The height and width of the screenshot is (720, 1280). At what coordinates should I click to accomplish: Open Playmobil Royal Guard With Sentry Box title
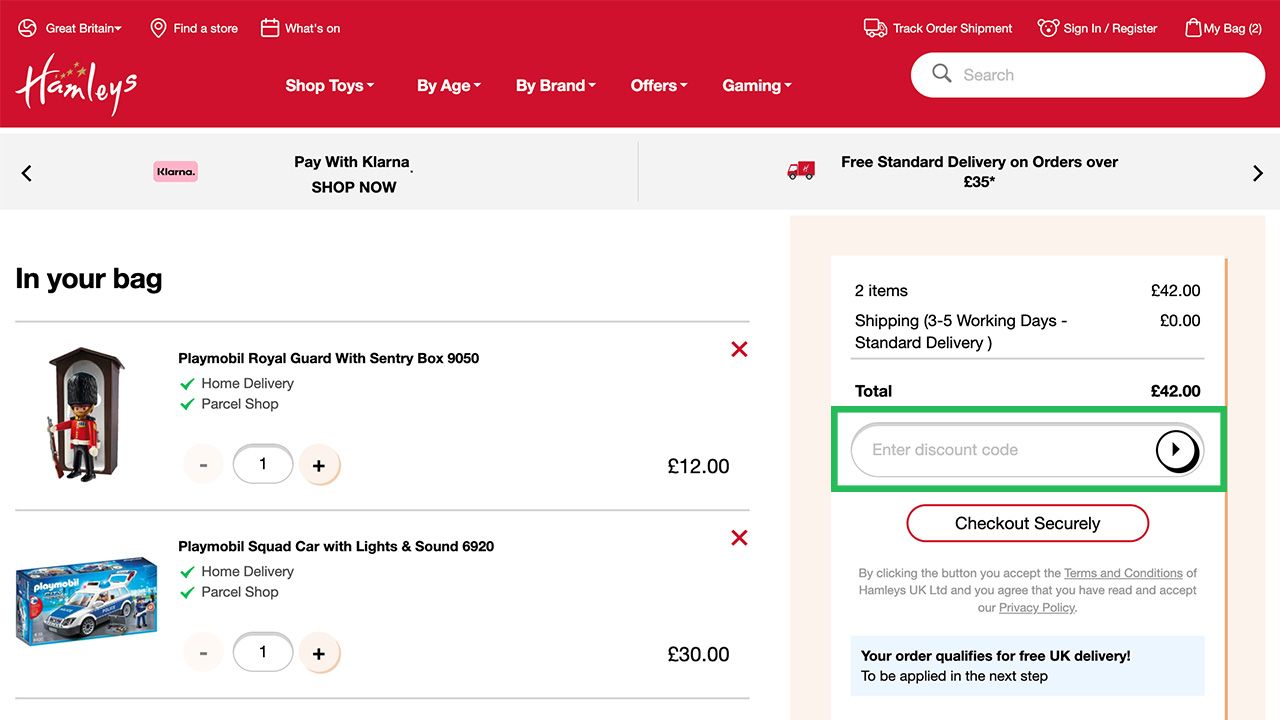coord(329,358)
